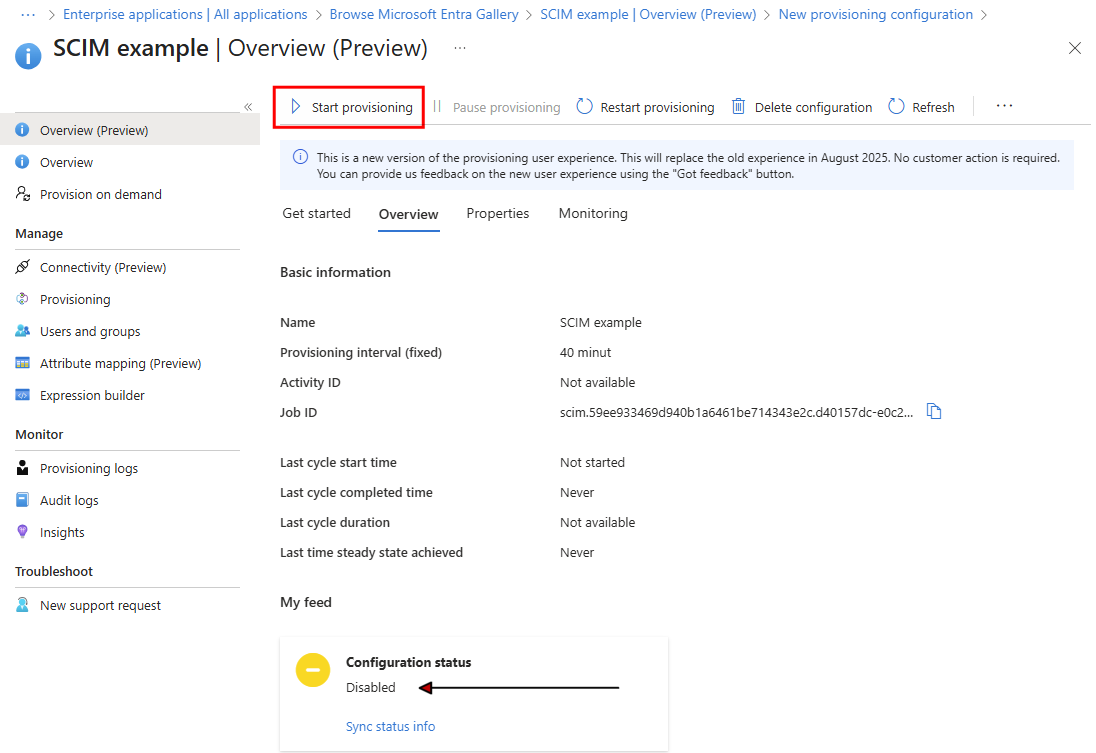The image size is (1096, 753).
Task: Go to SCIM example Overview breadcrumb
Action: (x=648, y=14)
